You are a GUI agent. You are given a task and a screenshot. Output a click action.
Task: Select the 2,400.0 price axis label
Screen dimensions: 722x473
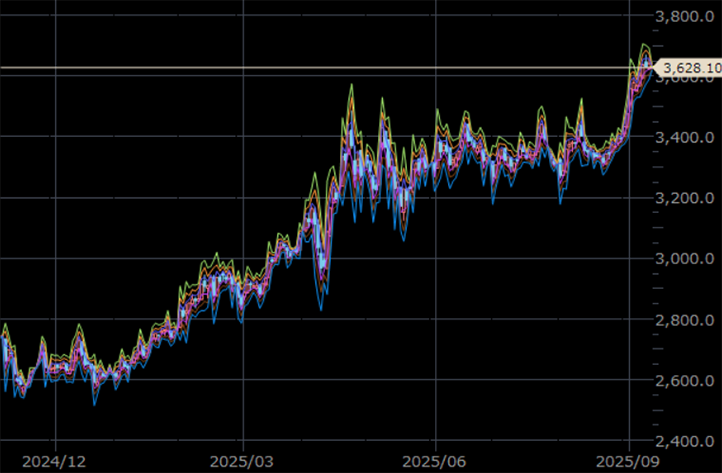tap(684, 442)
